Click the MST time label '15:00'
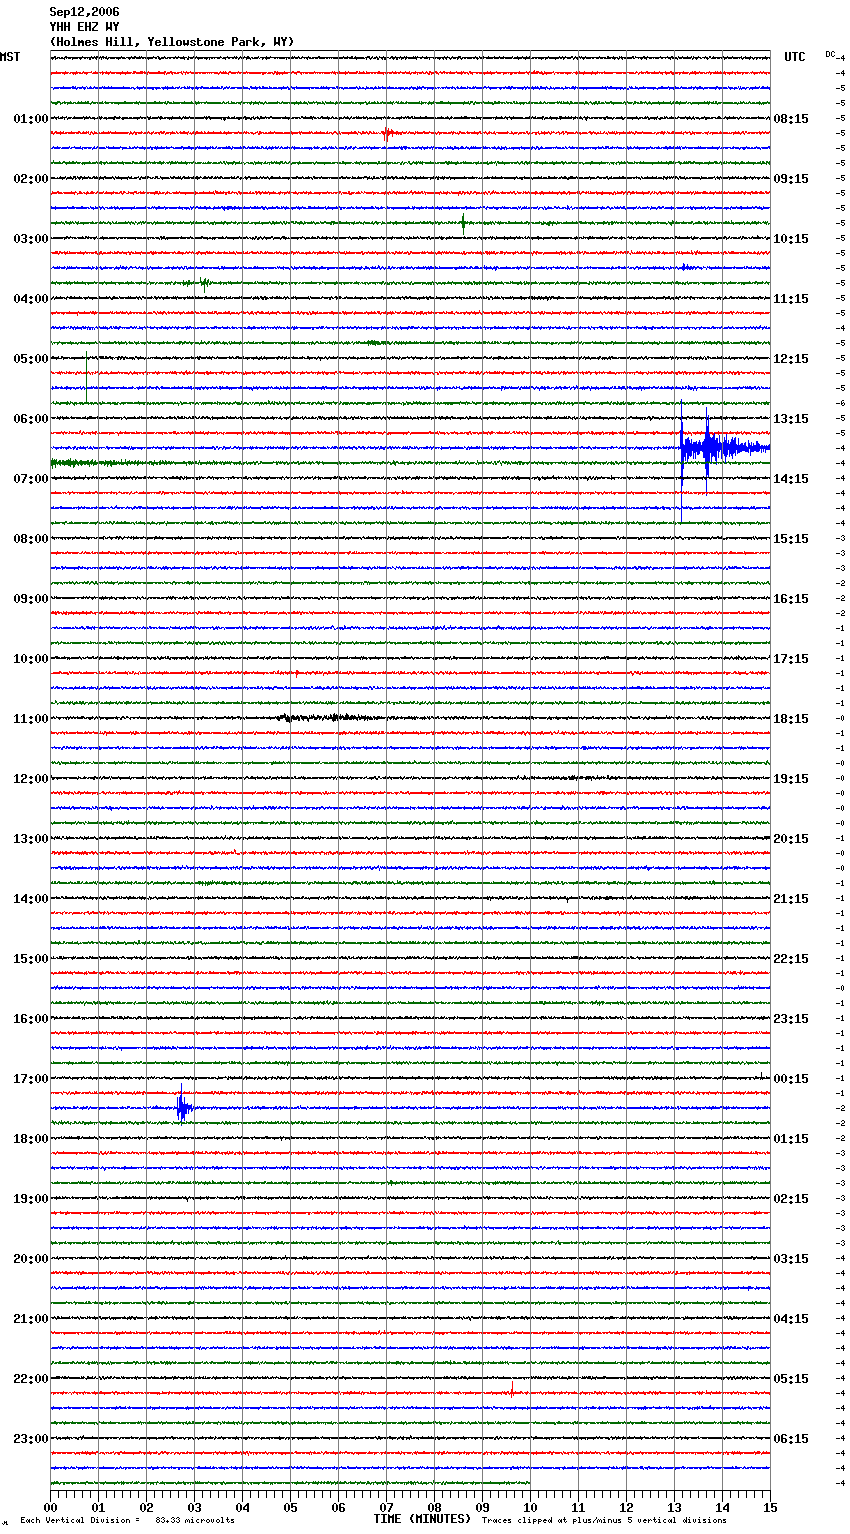The width and height of the screenshot is (850, 1534). [x=31, y=959]
